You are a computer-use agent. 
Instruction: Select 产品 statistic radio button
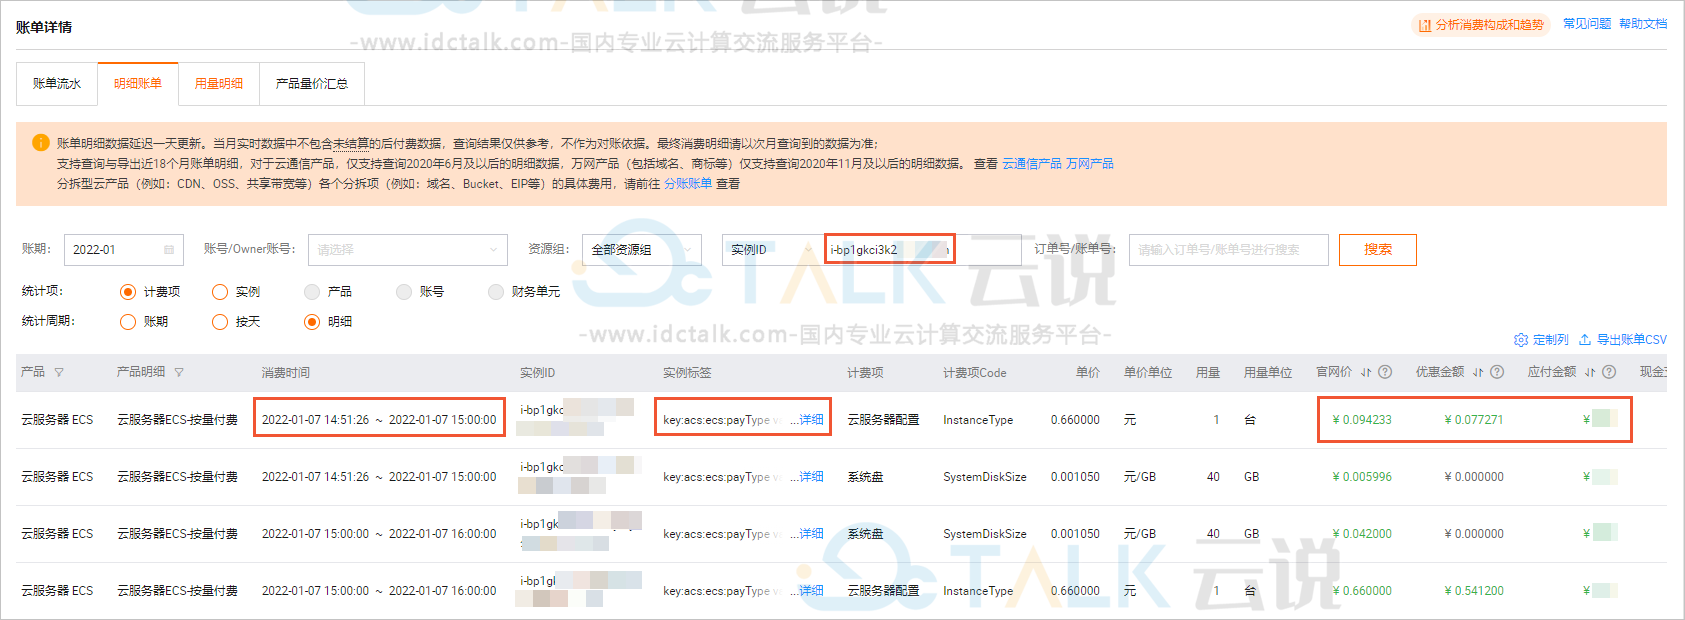[x=312, y=292]
